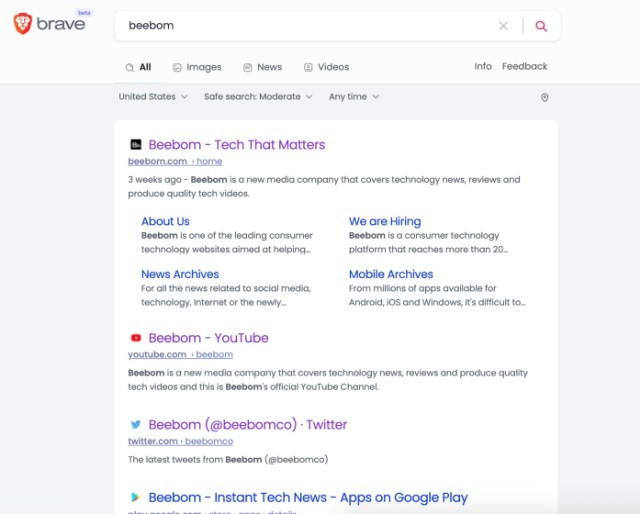This screenshot has height=514, width=640.
Task: Click the Brave lion logo
Action: pos(23,23)
